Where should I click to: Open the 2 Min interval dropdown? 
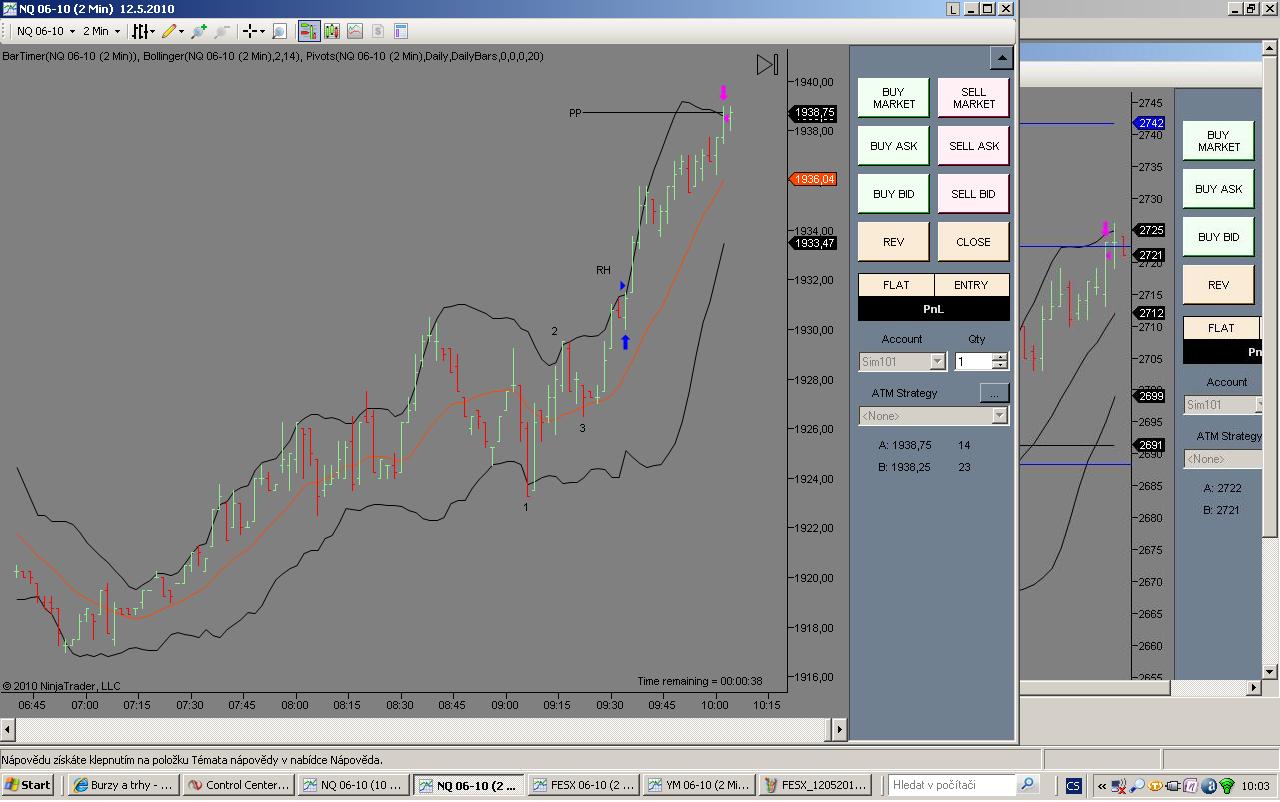tap(101, 31)
